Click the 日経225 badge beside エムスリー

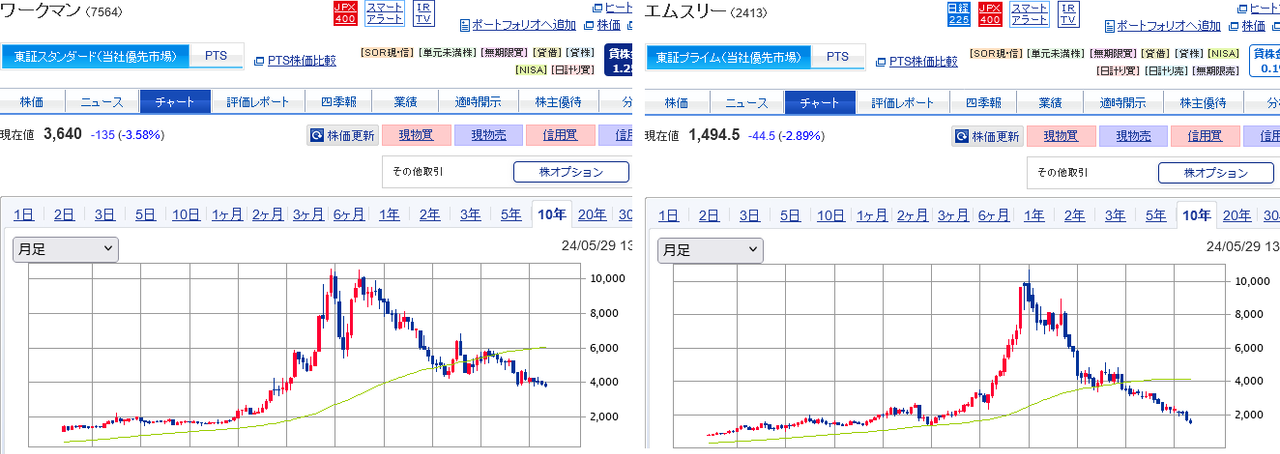958,13
